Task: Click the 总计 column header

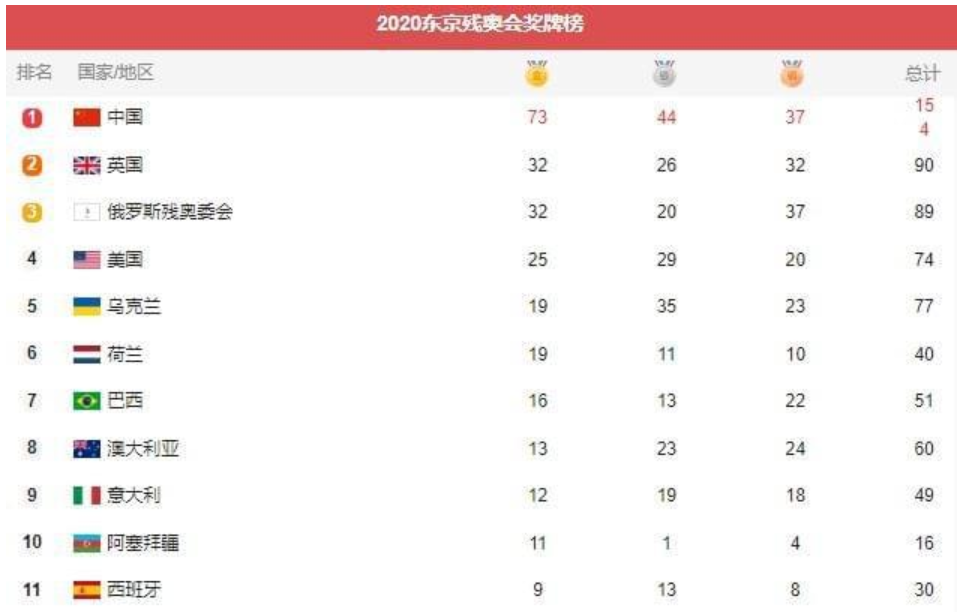Action: coord(923,73)
